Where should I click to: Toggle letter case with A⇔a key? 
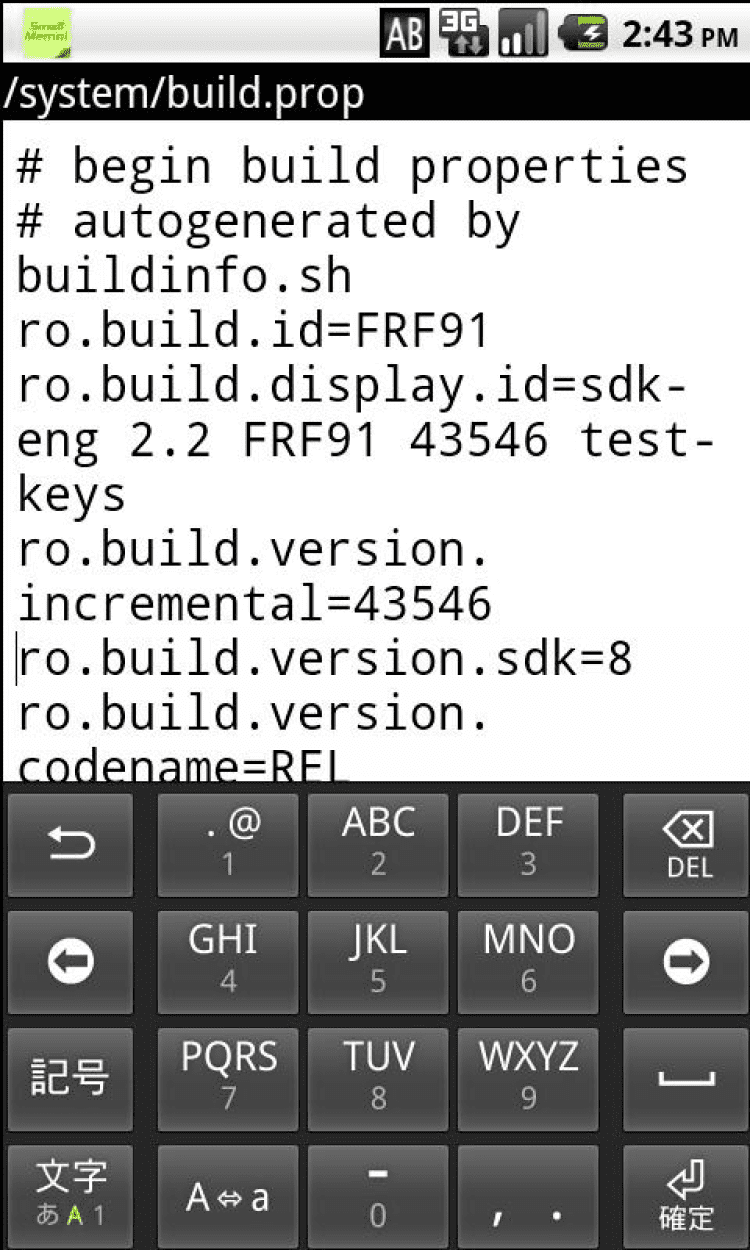228,1196
